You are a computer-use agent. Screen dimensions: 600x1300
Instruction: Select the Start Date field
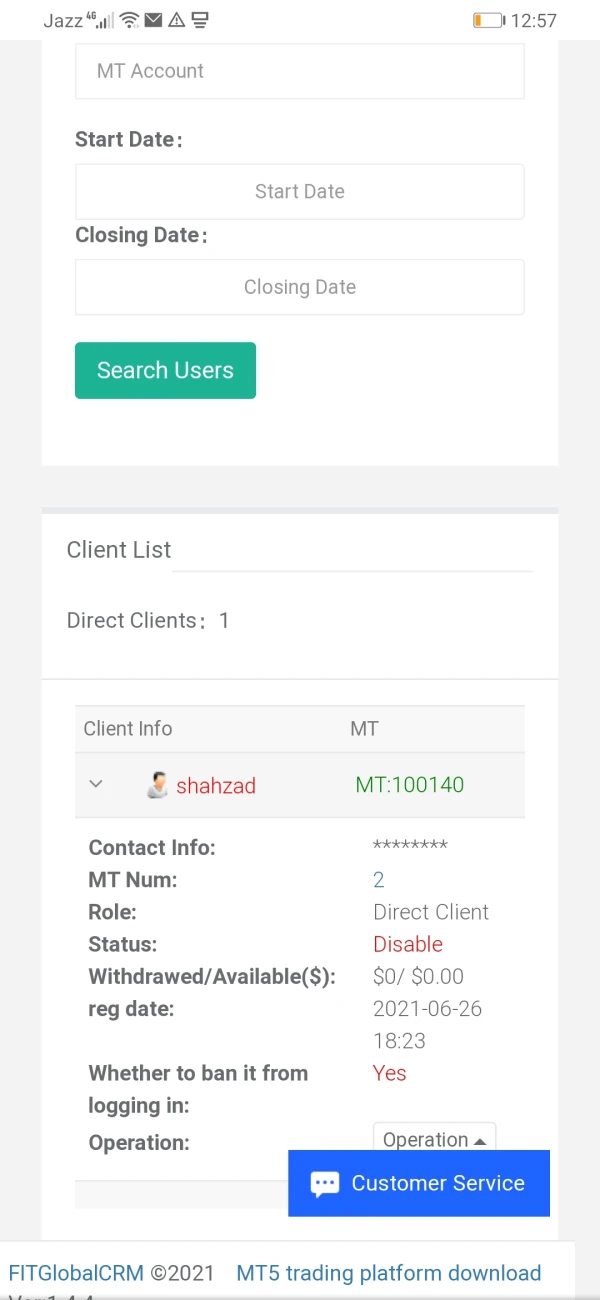click(300, 192)
